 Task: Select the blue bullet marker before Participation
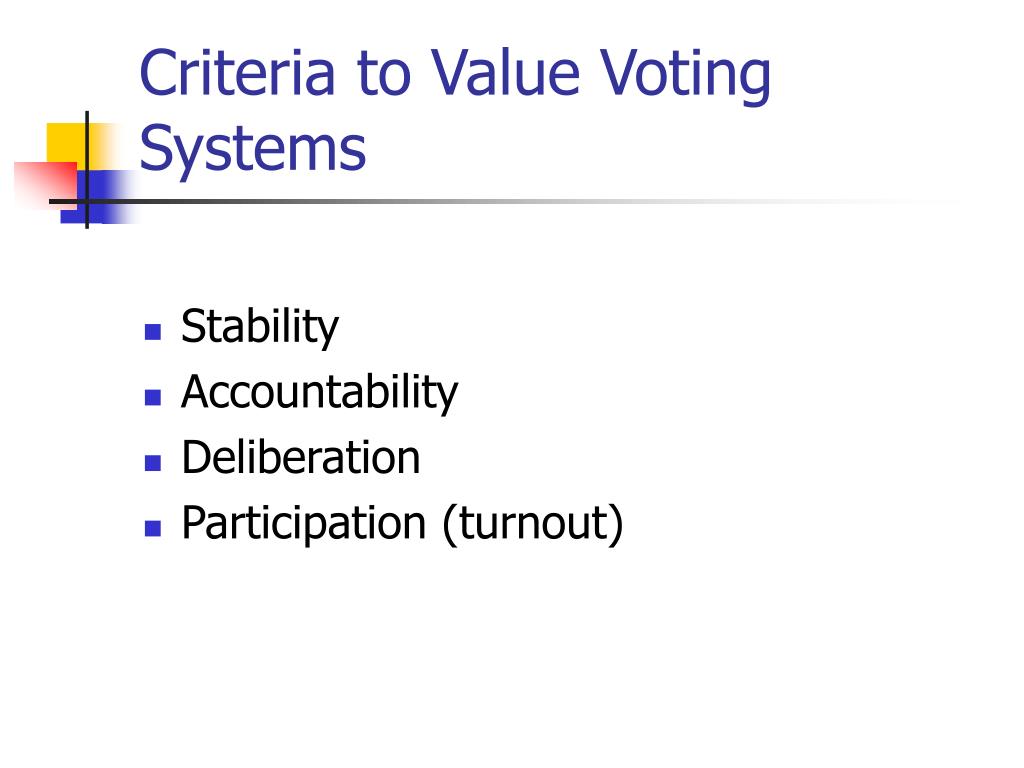pos(153,528)
